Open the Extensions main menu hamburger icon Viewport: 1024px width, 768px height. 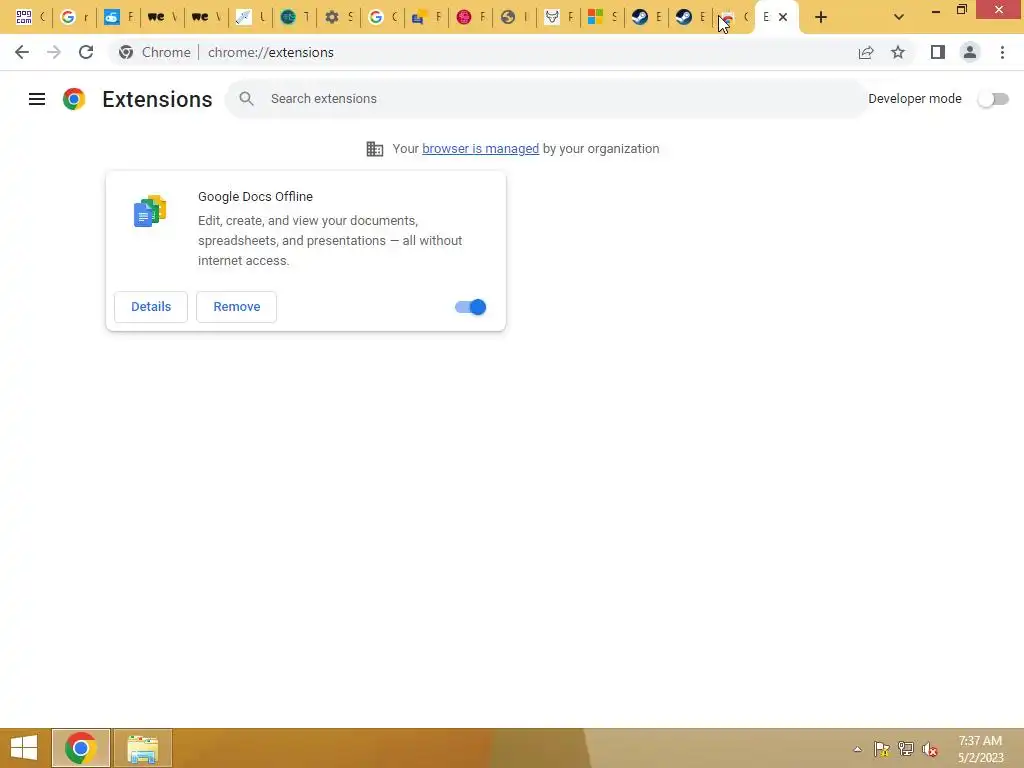(x=37, y=99)
